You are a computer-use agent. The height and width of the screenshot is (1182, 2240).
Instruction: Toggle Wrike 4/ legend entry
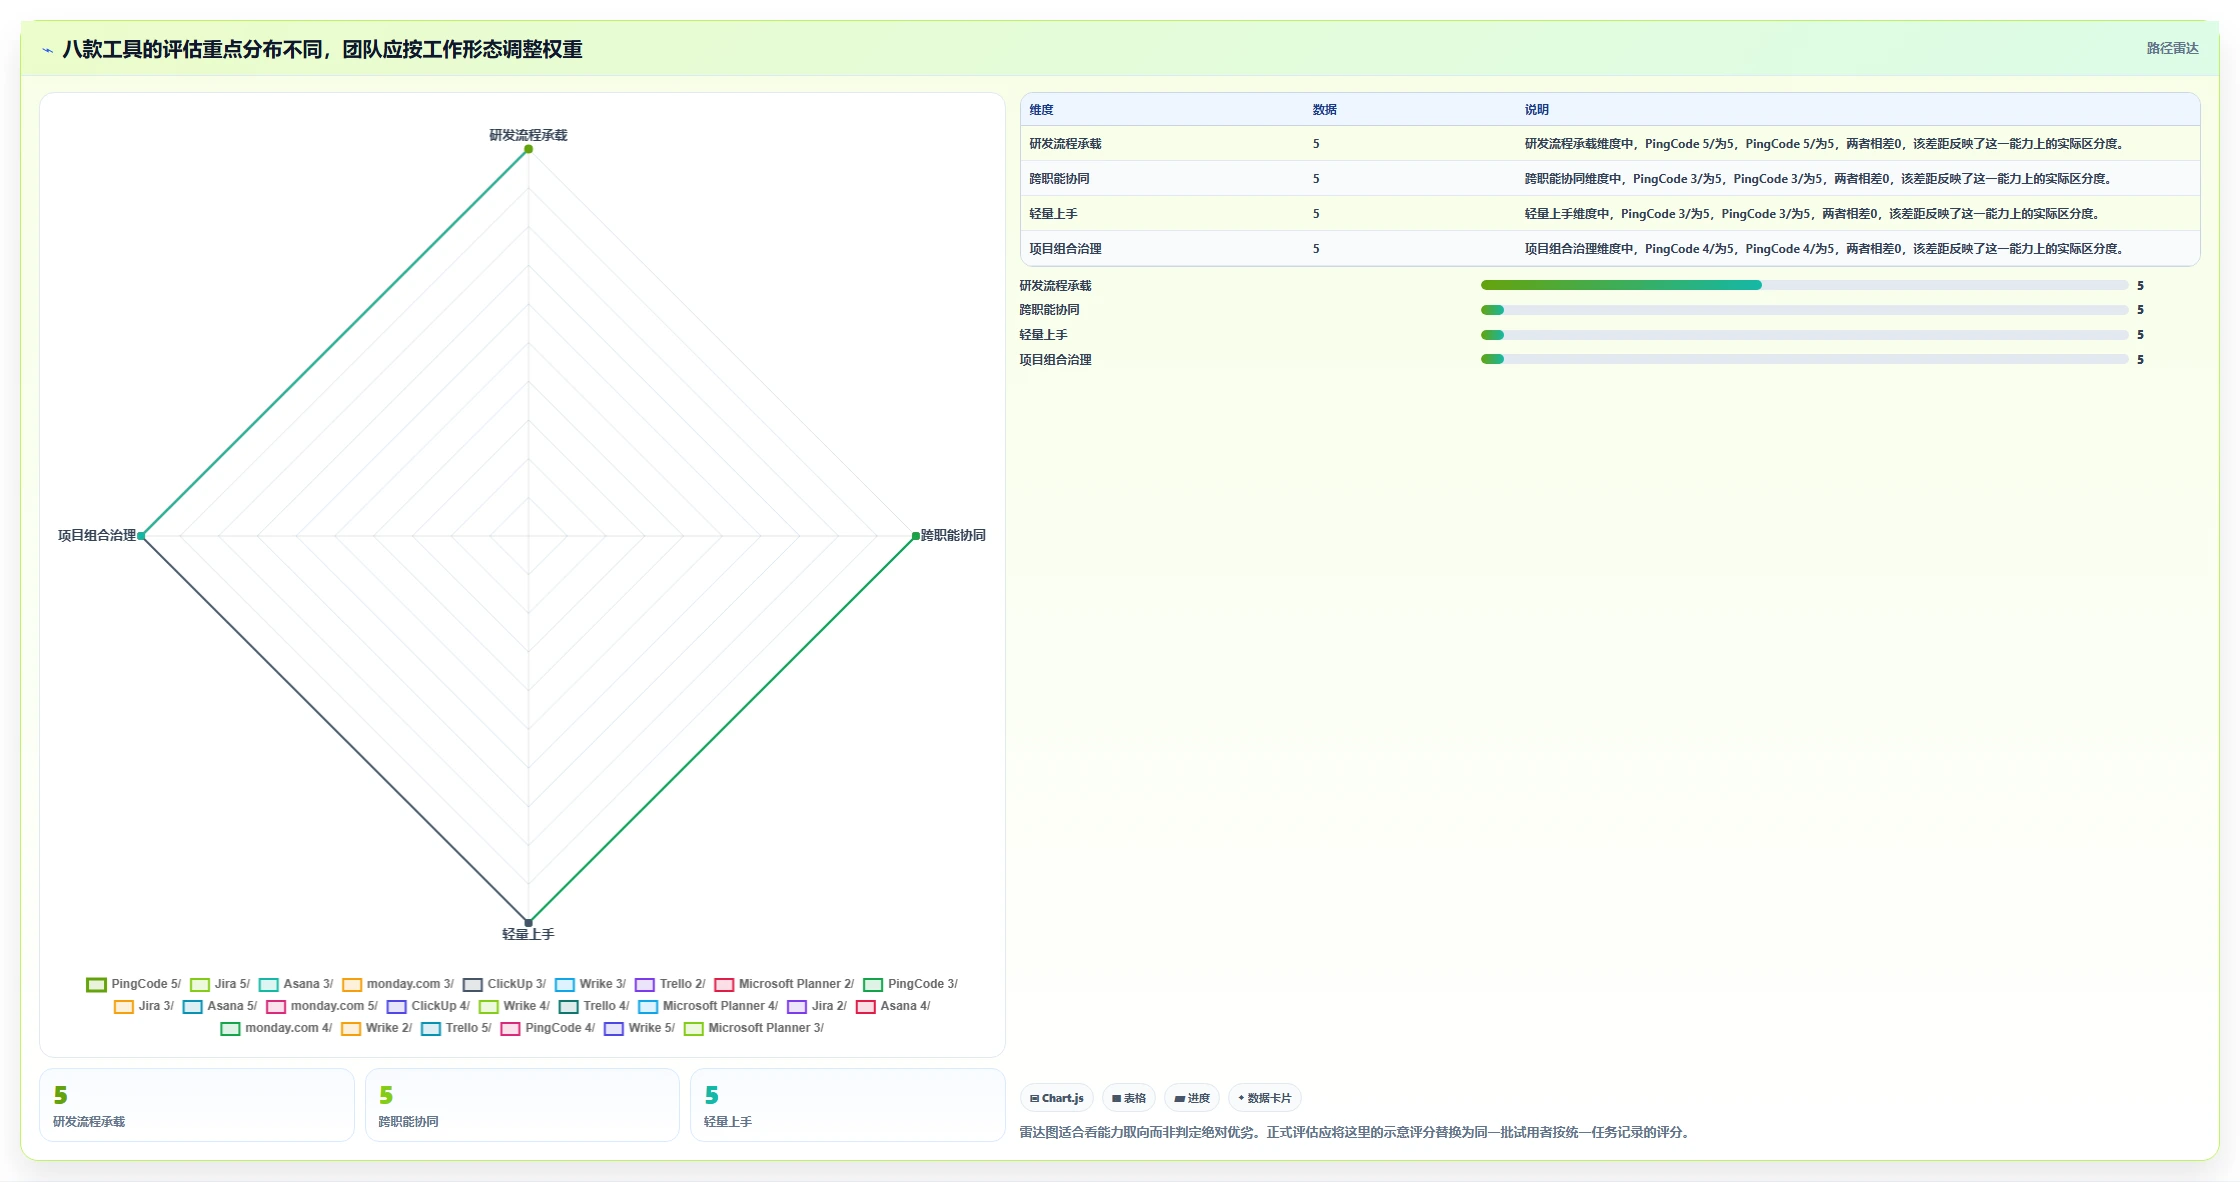[514, 1006]
